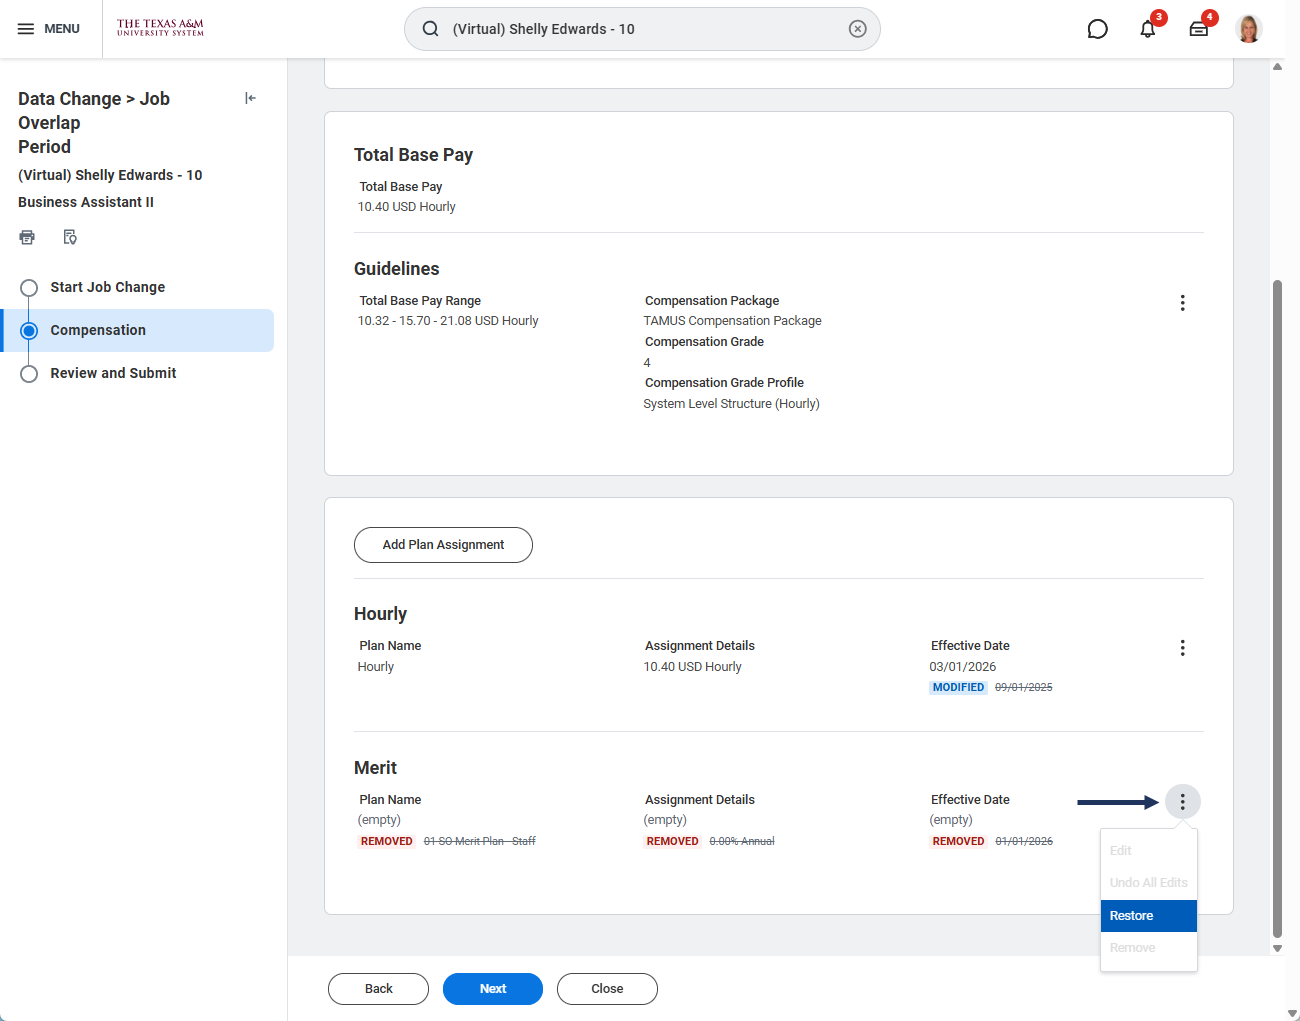
Task: Select the Review and Submit step
Action: click(x=113, y=373)
